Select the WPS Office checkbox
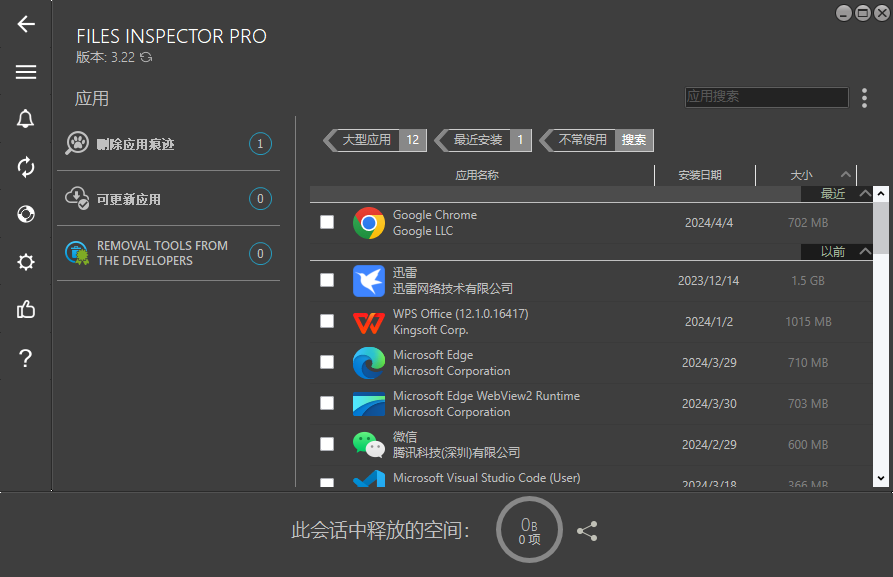The width and height of the screenshot is (893, 577). click(x=327, y=321)
